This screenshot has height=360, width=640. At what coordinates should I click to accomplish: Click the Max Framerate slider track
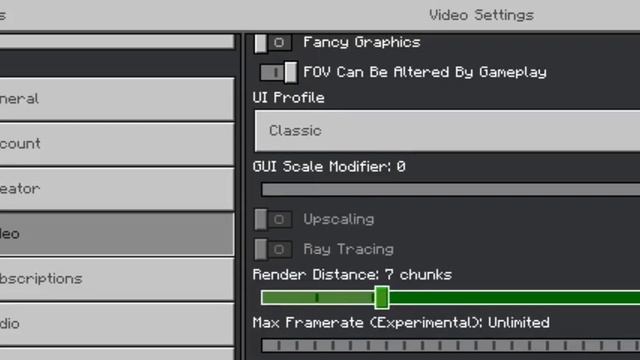[x=451, y=346]
